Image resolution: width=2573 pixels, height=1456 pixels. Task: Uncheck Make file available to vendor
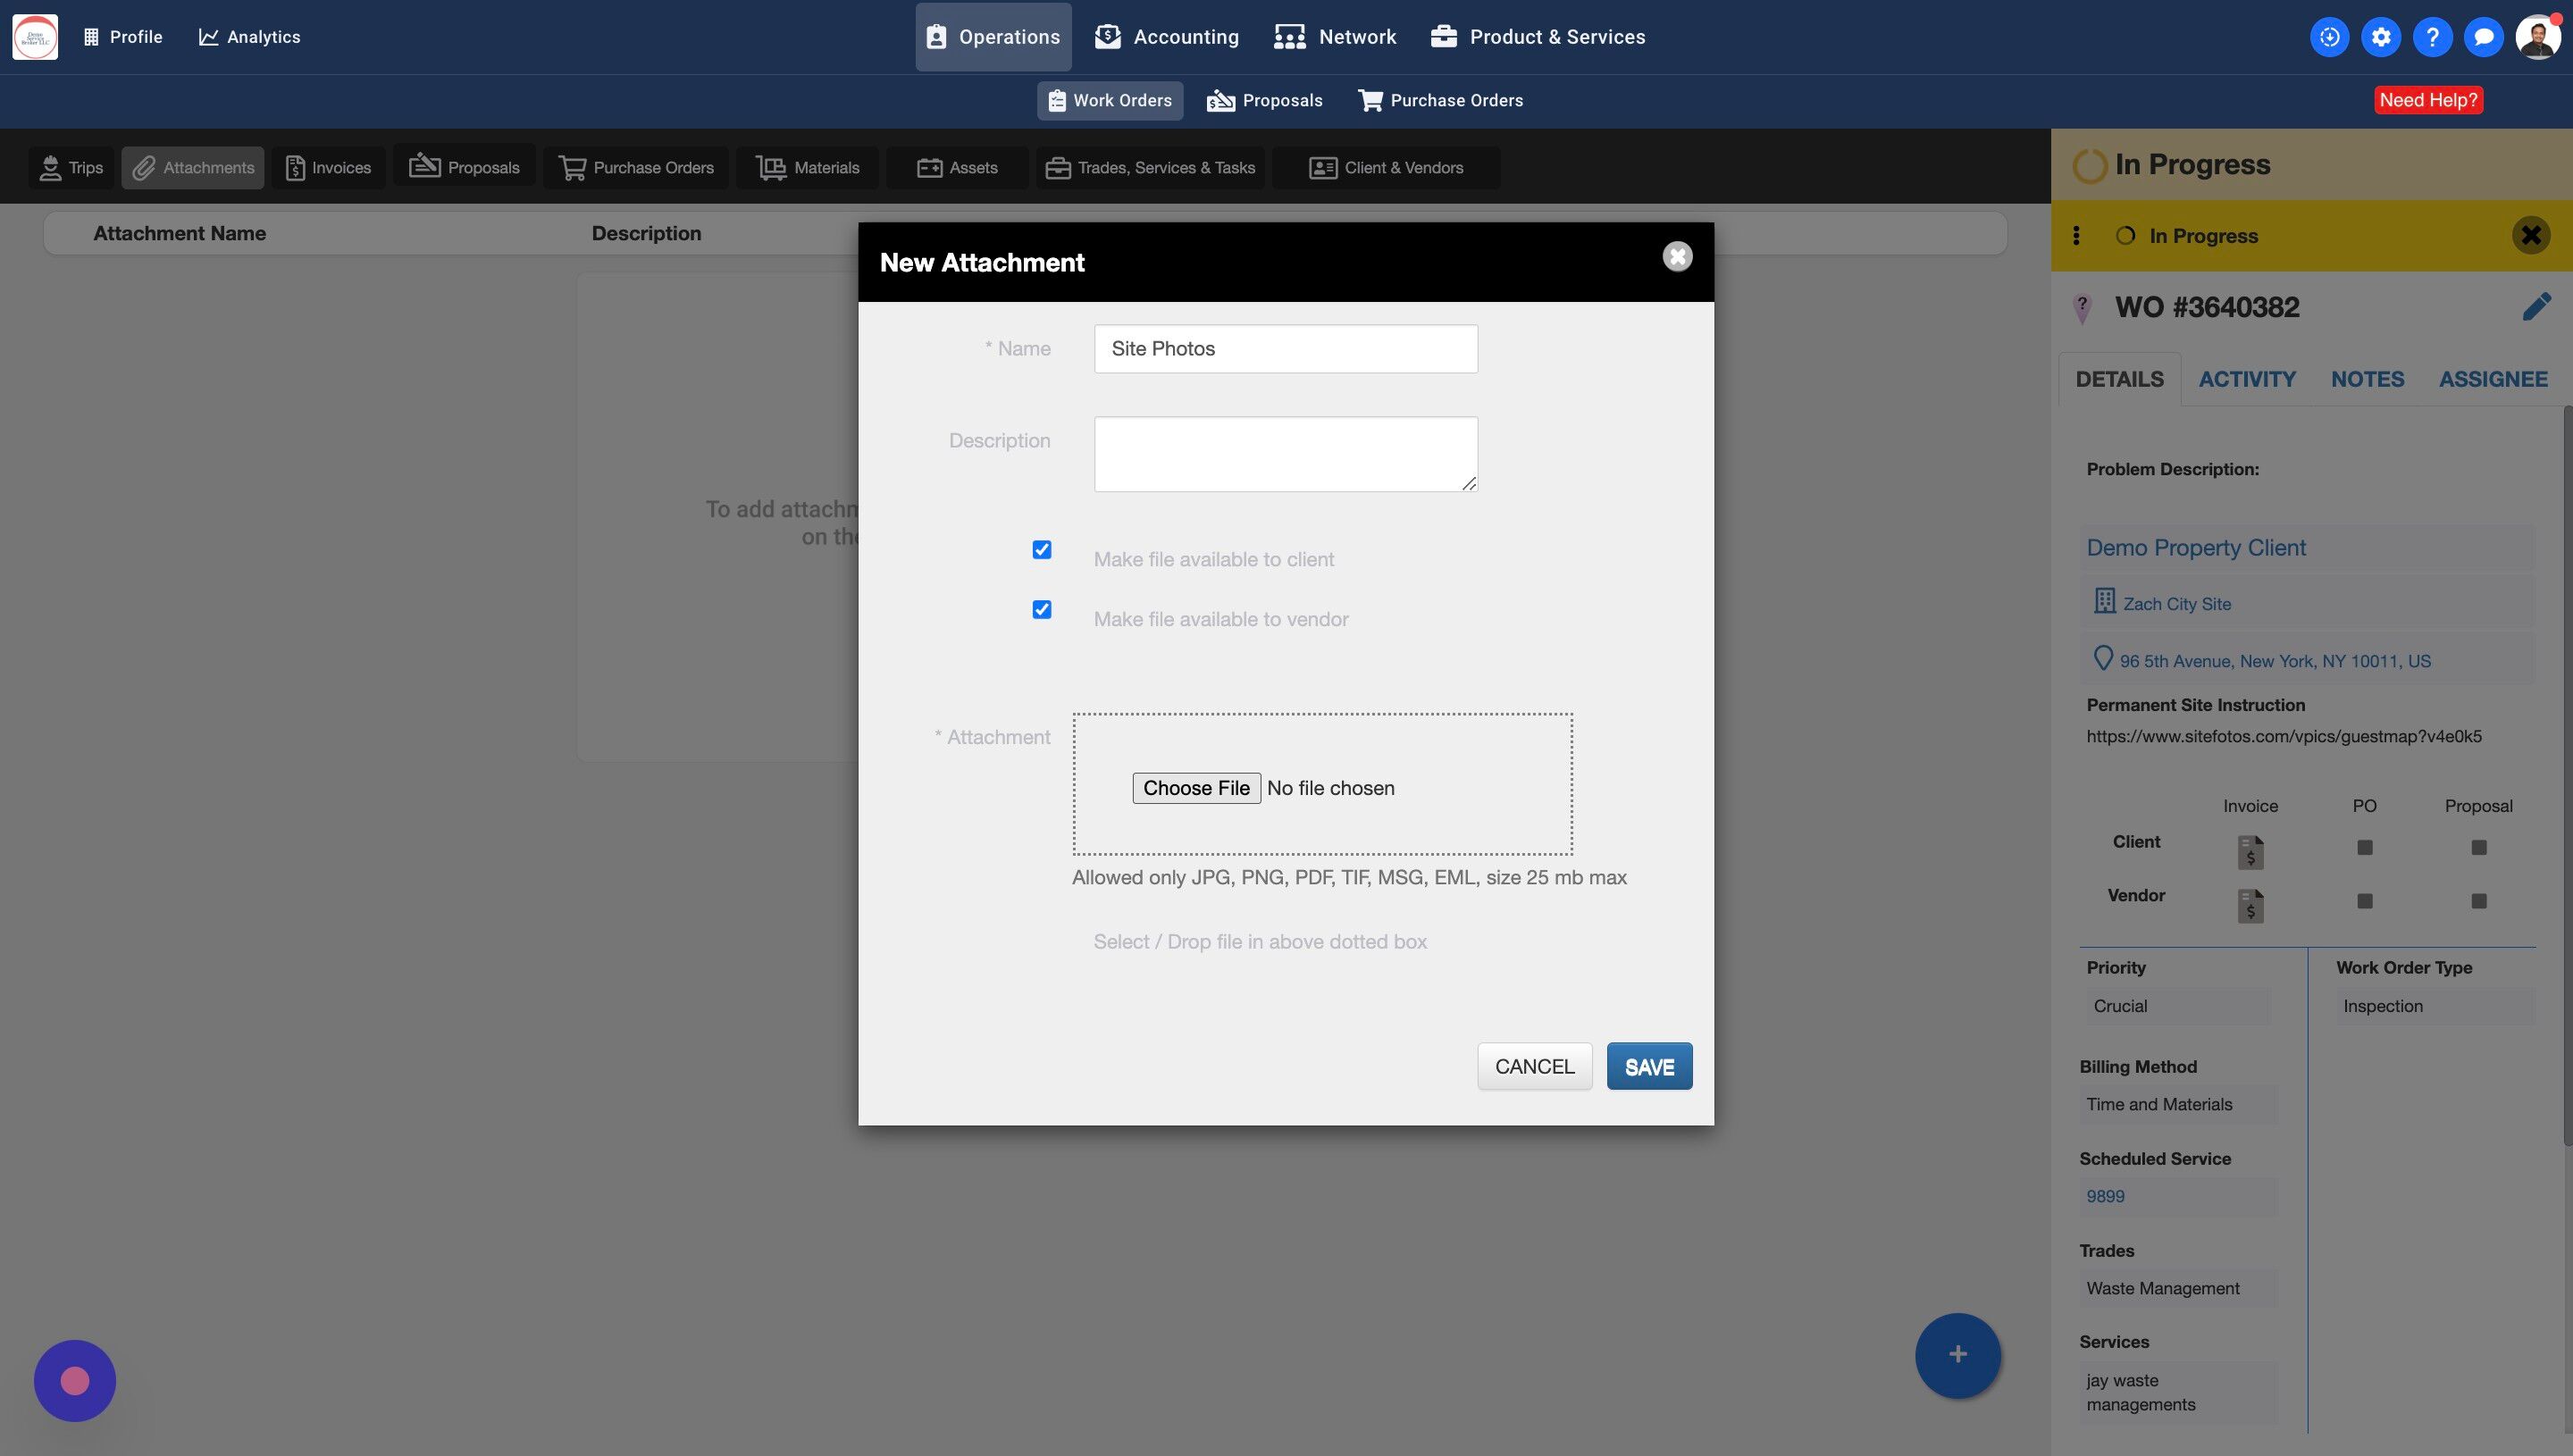pyautogui.click(x=1041, y=610)
